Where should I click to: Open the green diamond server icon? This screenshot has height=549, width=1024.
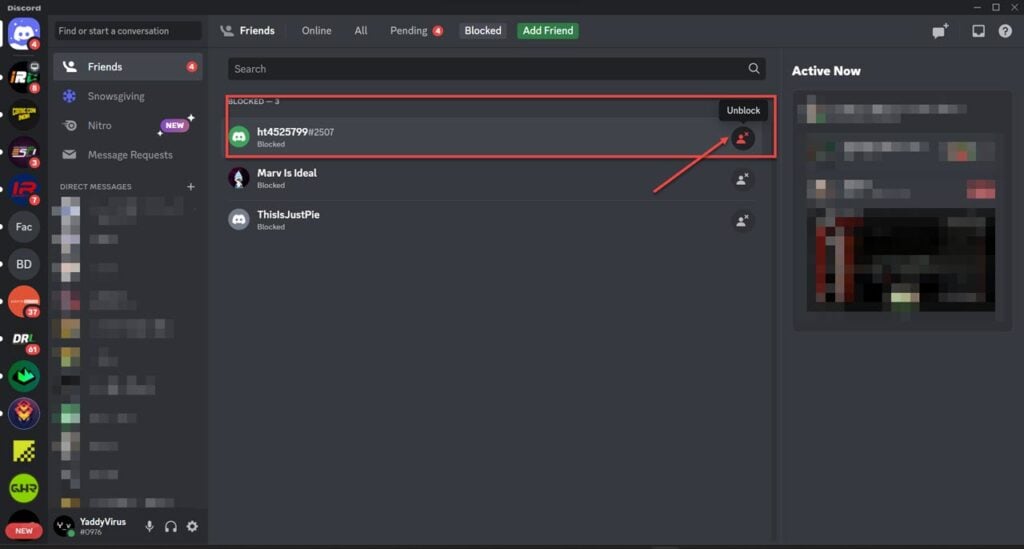[24, 376]
